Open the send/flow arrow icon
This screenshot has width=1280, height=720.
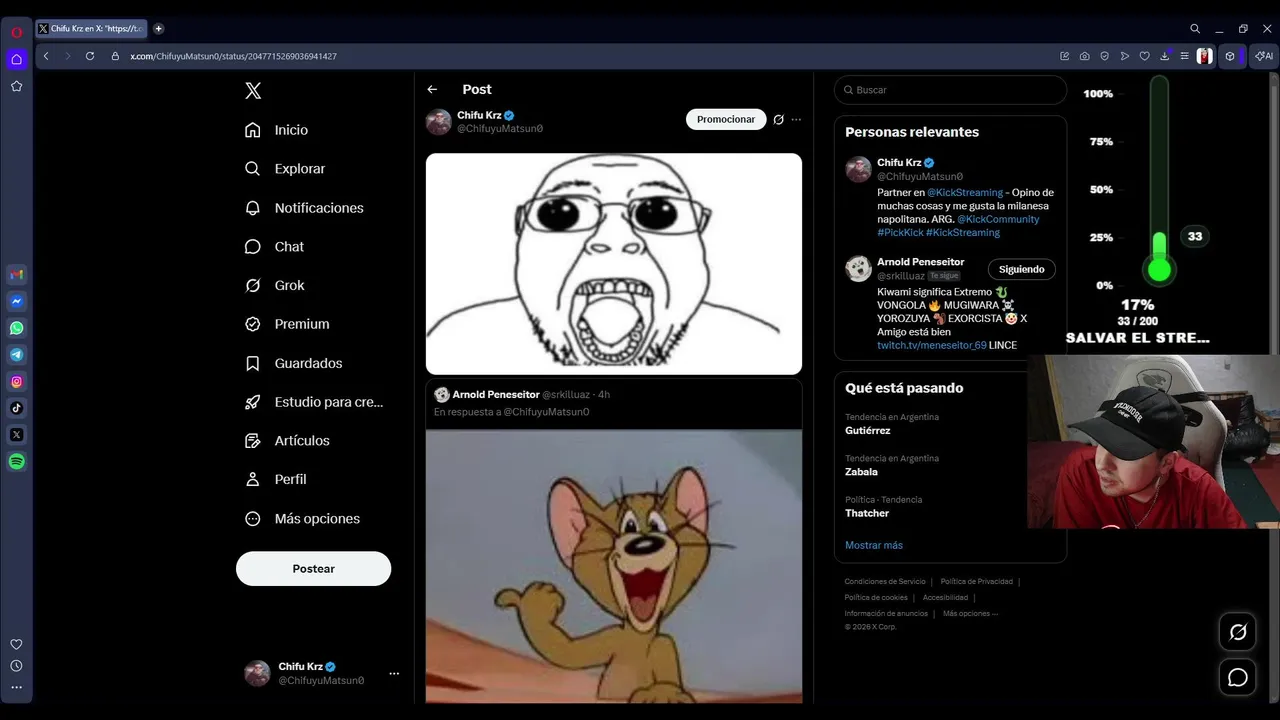(x=1125, y=56)
